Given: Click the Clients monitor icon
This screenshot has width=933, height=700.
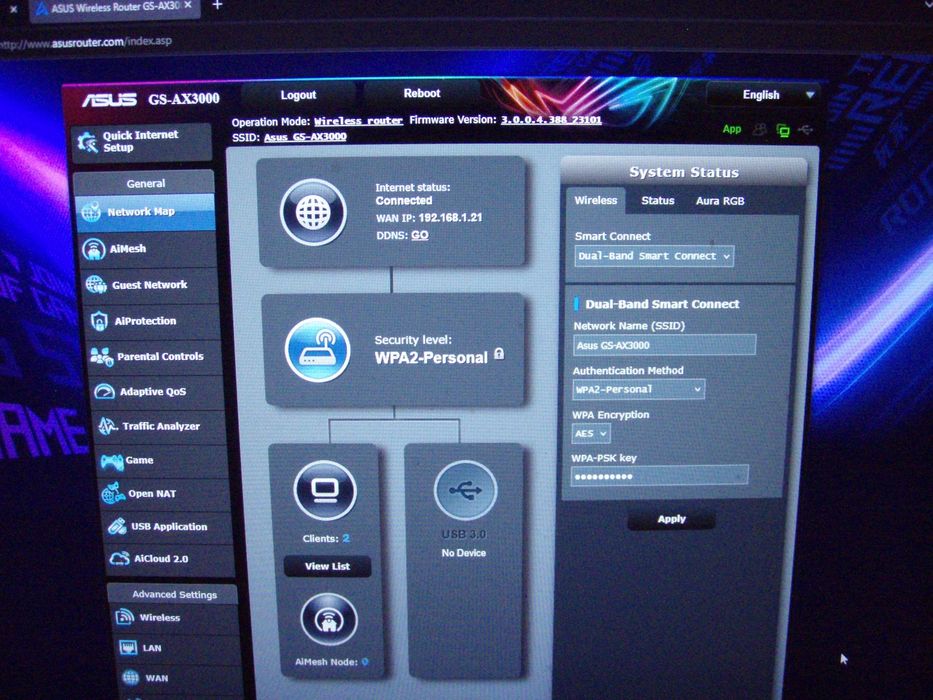Looking at the screenshot, I should (325, 490).
